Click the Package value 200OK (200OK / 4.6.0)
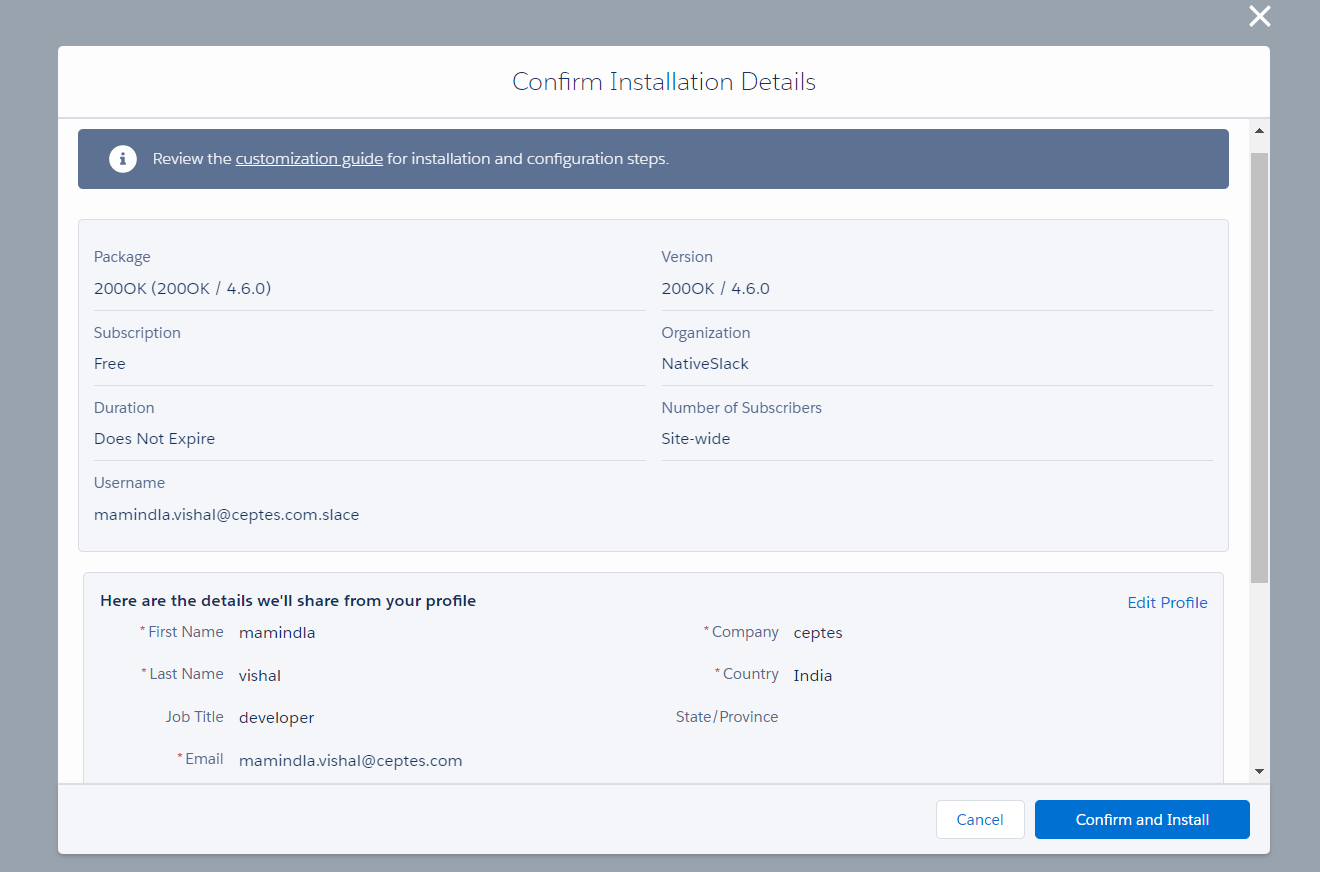 [182, 289]
